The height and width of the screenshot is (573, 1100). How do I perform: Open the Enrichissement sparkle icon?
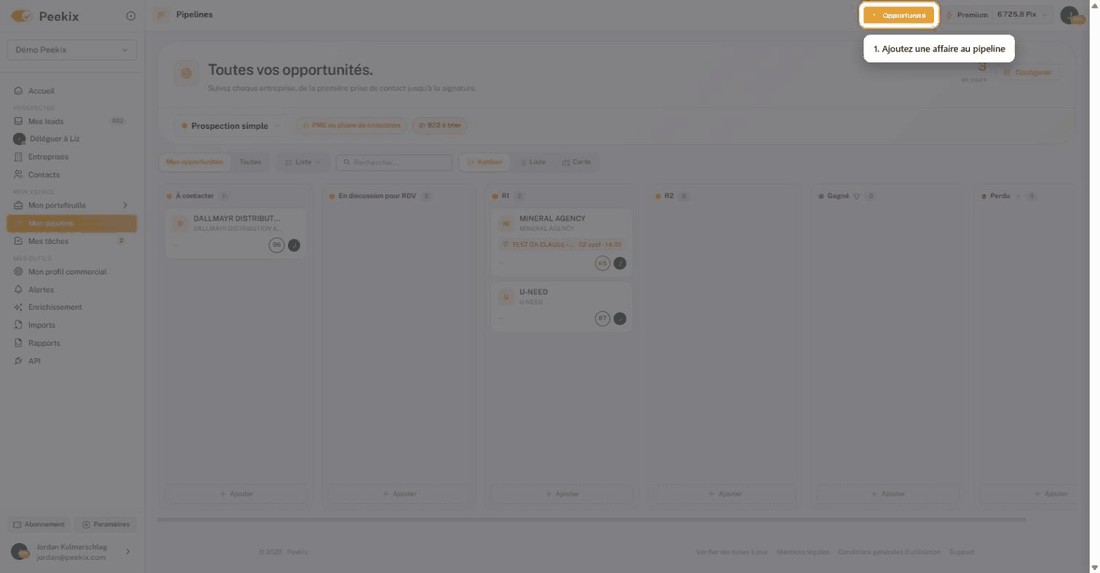click(18, 307)
